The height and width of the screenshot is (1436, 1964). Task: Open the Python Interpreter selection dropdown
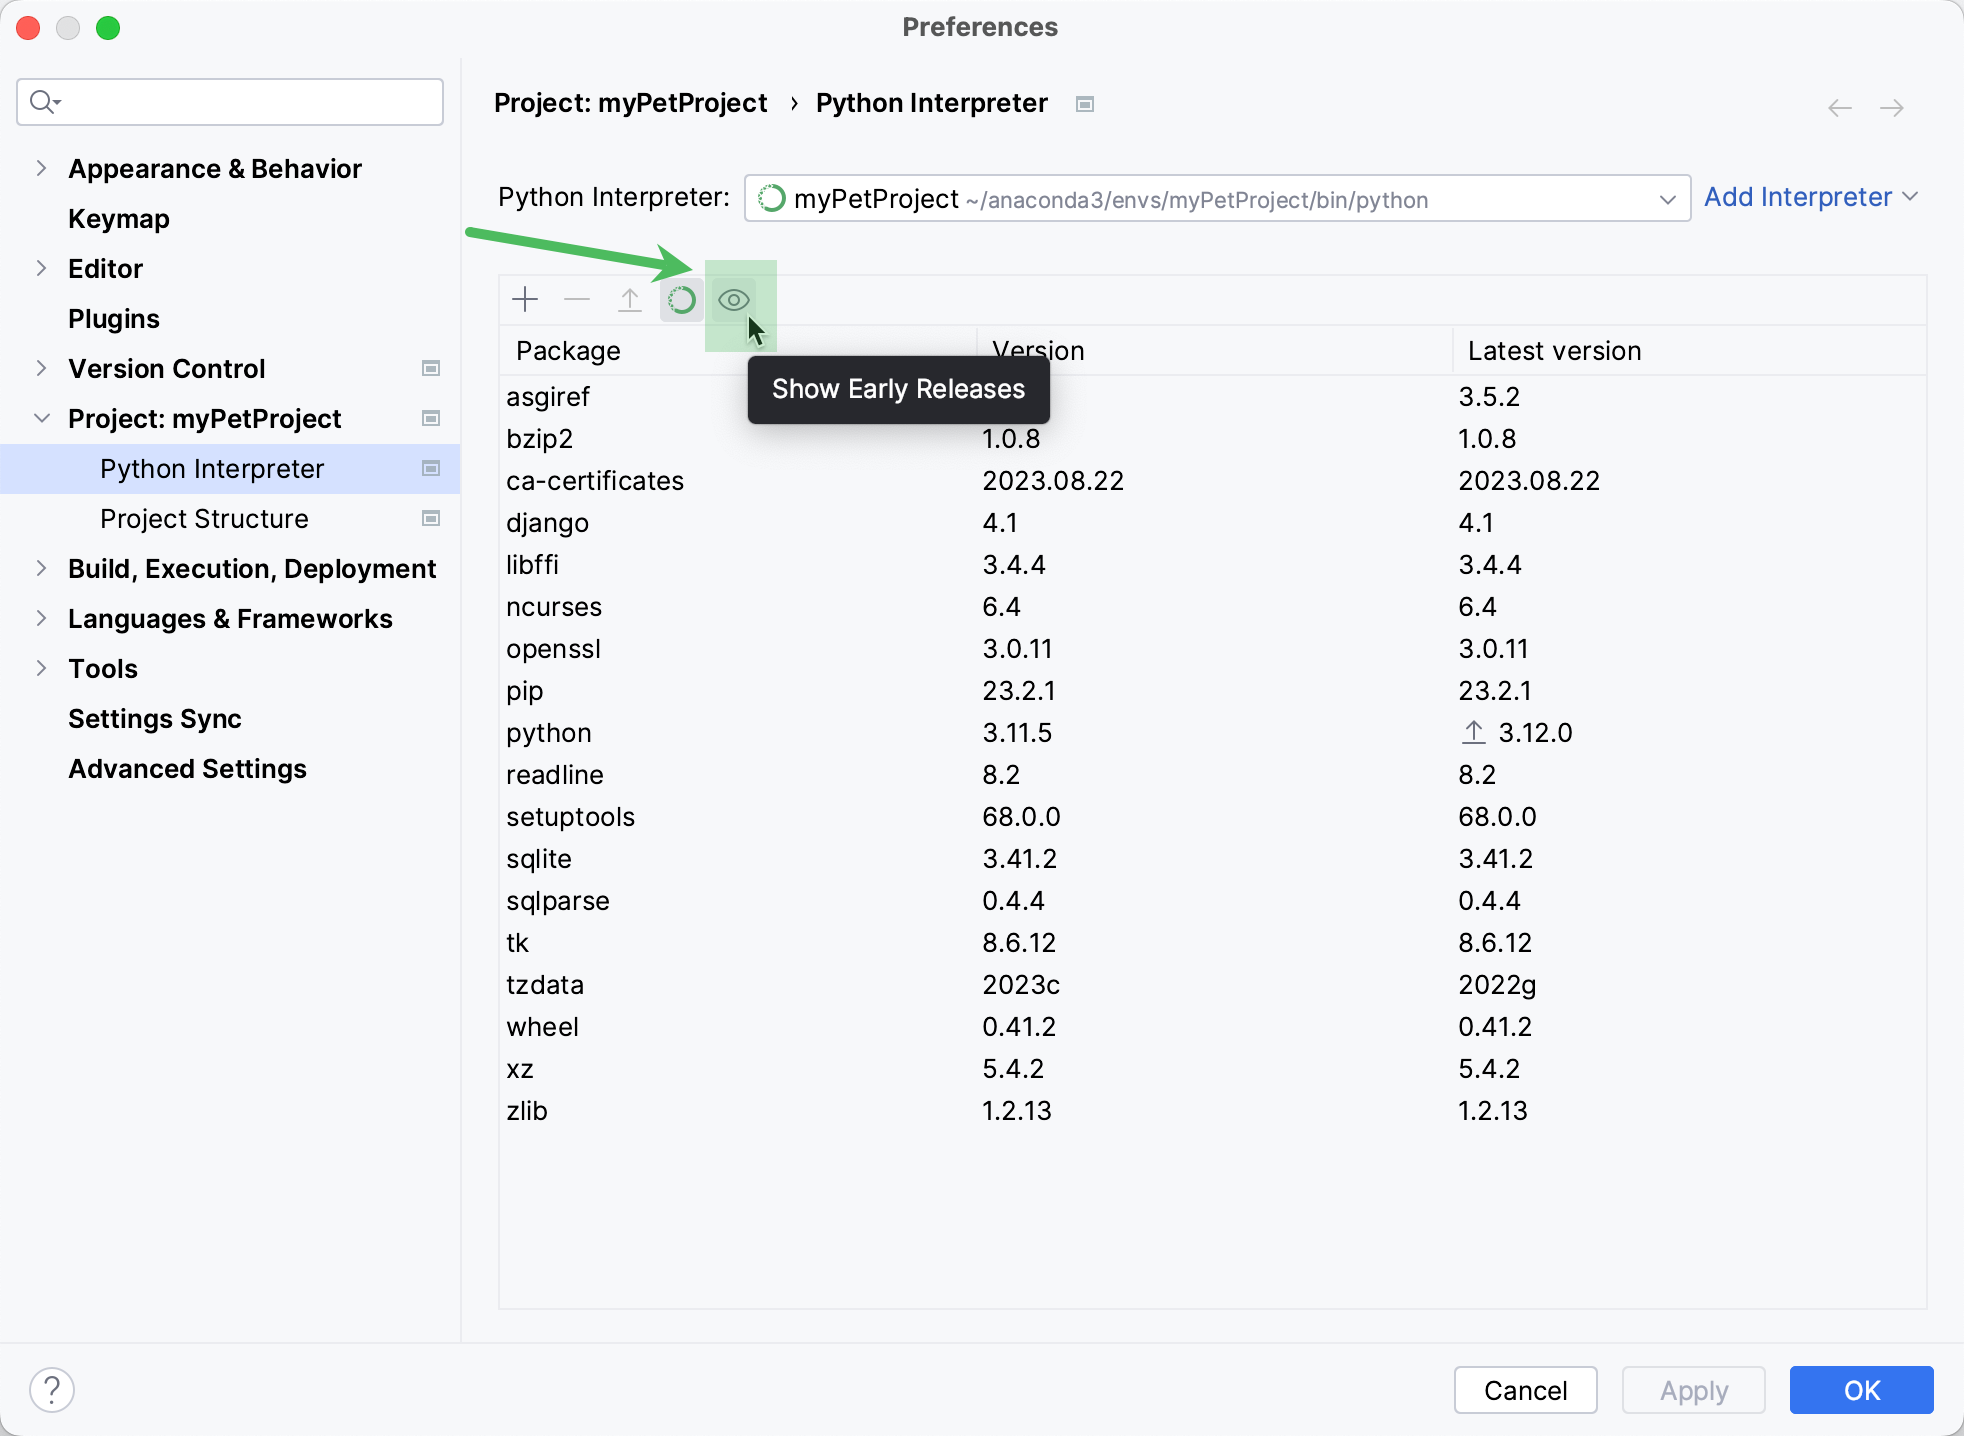point(1668,198)
